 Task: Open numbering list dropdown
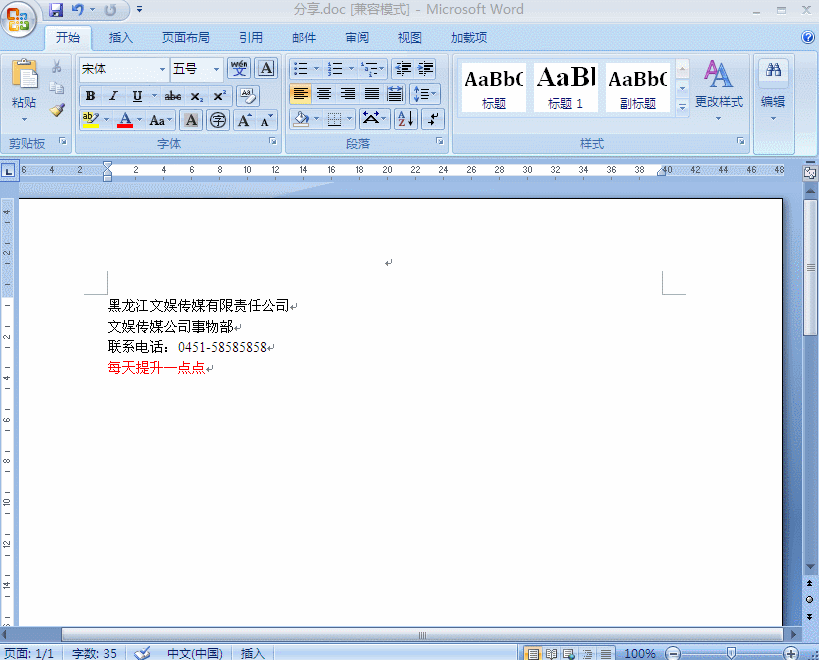[x=351, y=69]
